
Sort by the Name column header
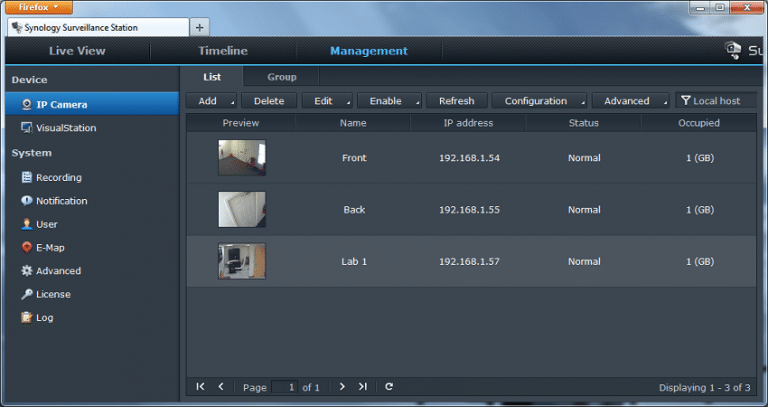tap(353, 123)
